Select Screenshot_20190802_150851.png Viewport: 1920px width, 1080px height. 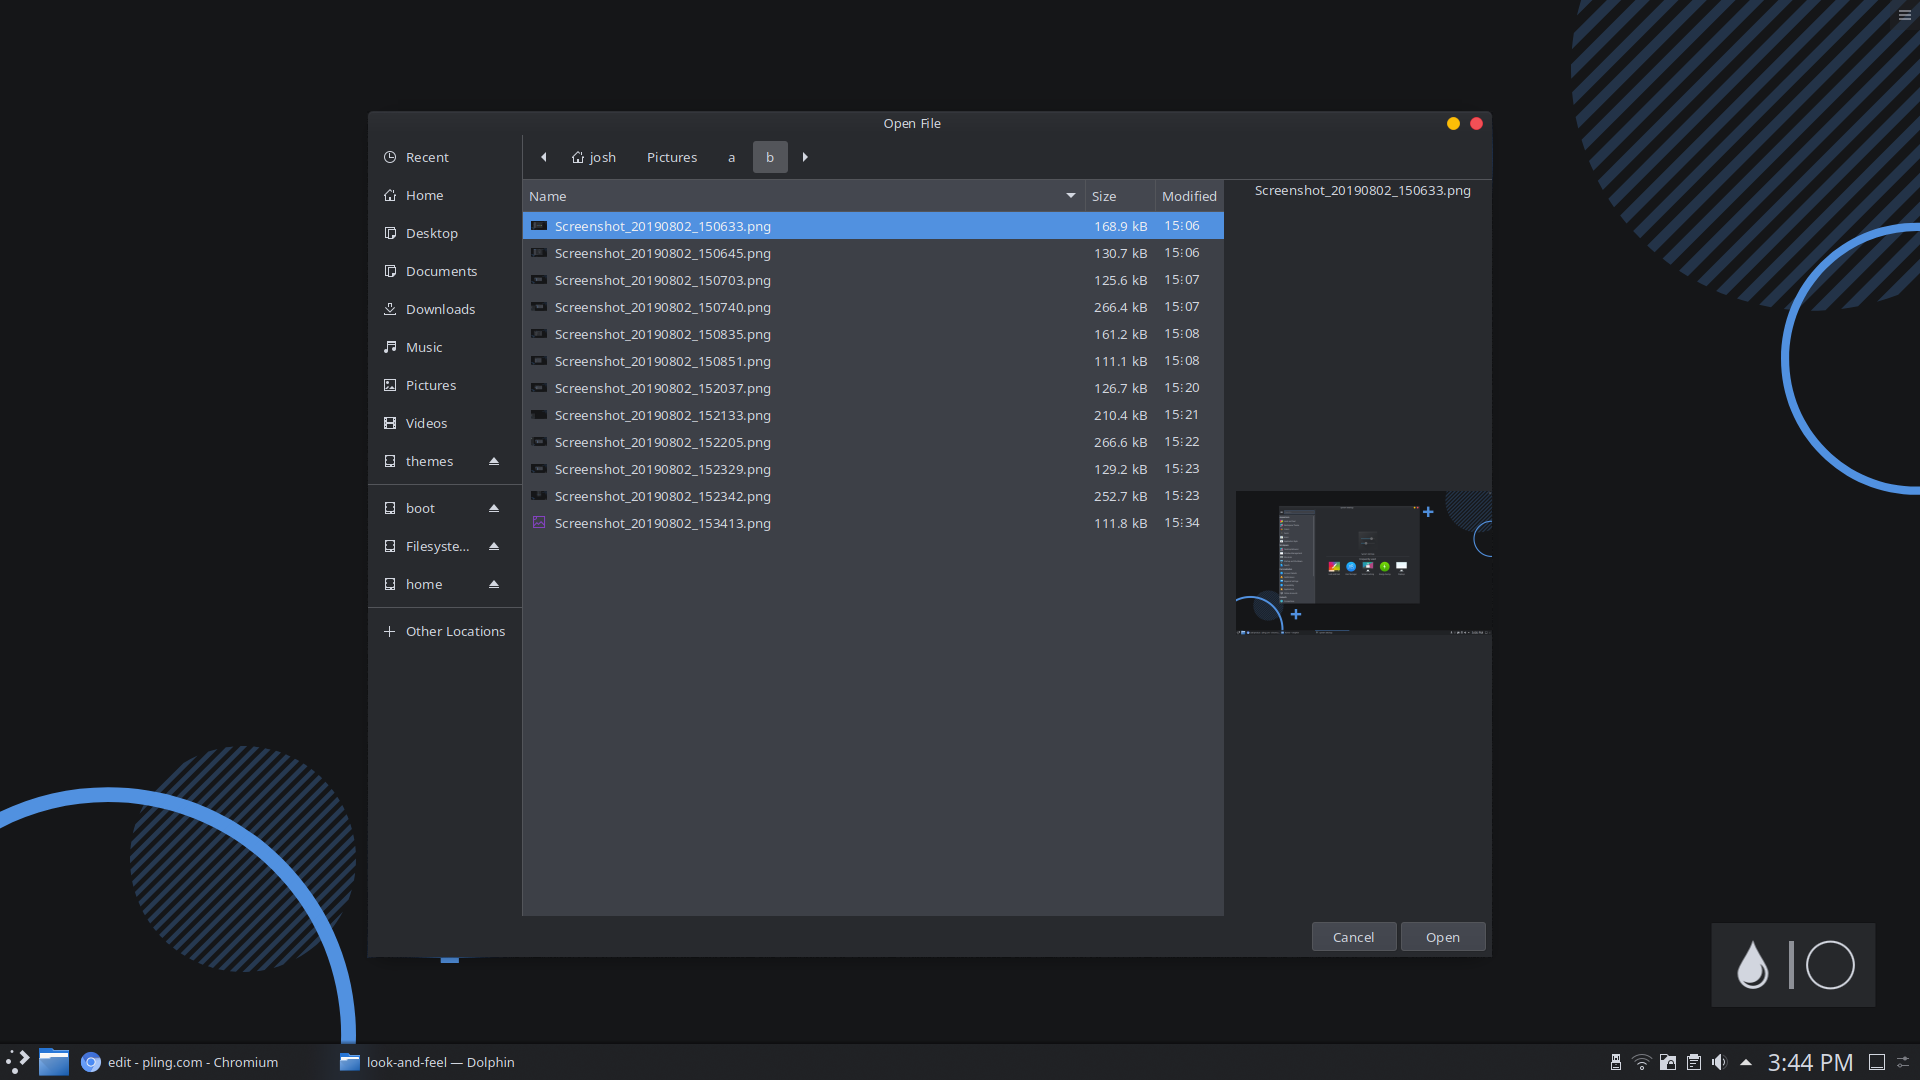tap(873, 361)
